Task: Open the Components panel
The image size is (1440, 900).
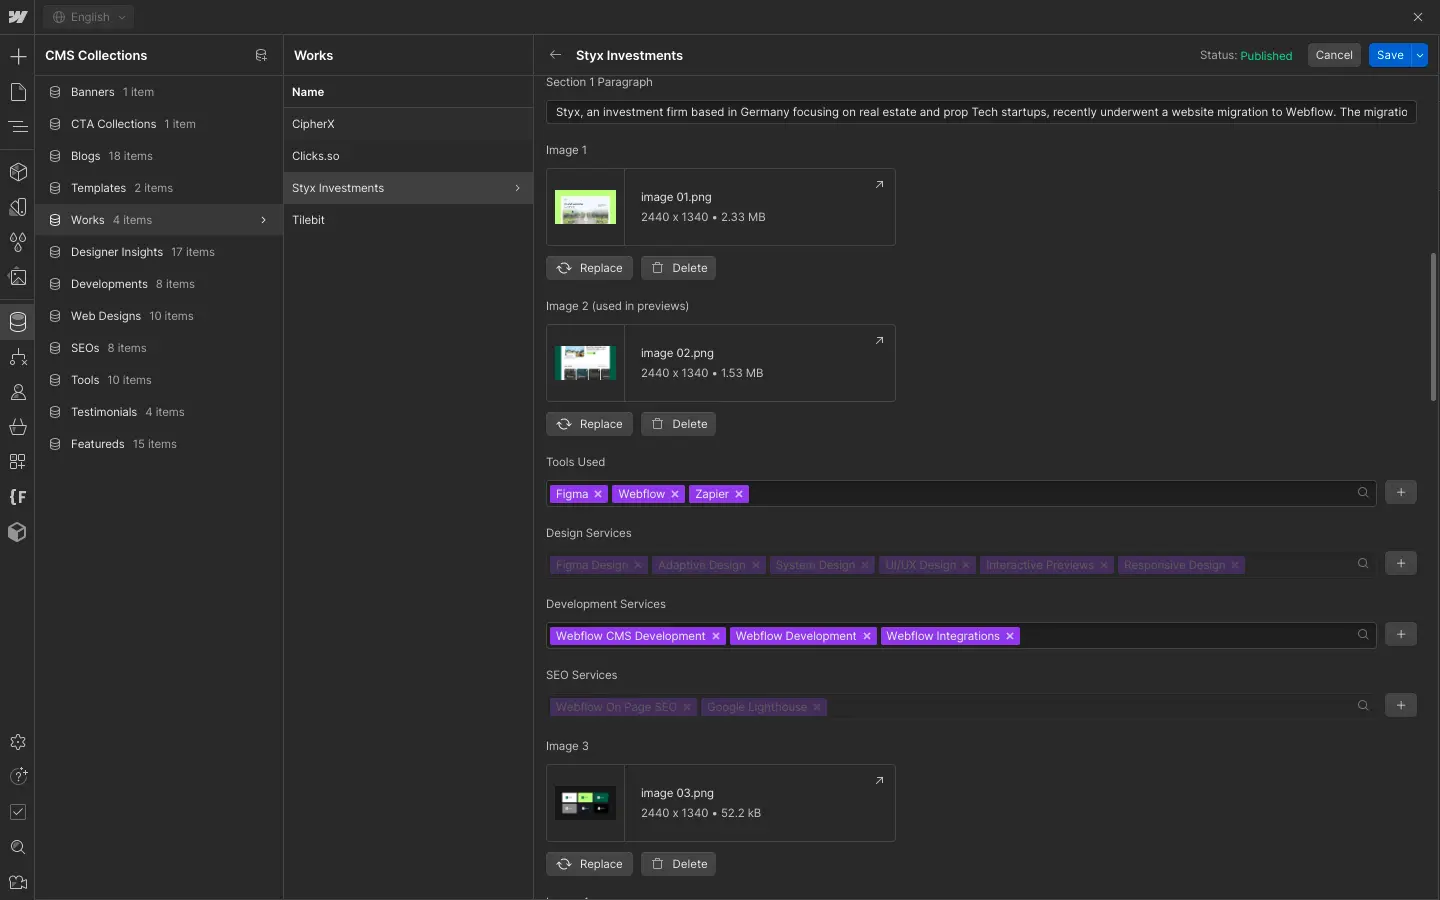Action: 17,172
